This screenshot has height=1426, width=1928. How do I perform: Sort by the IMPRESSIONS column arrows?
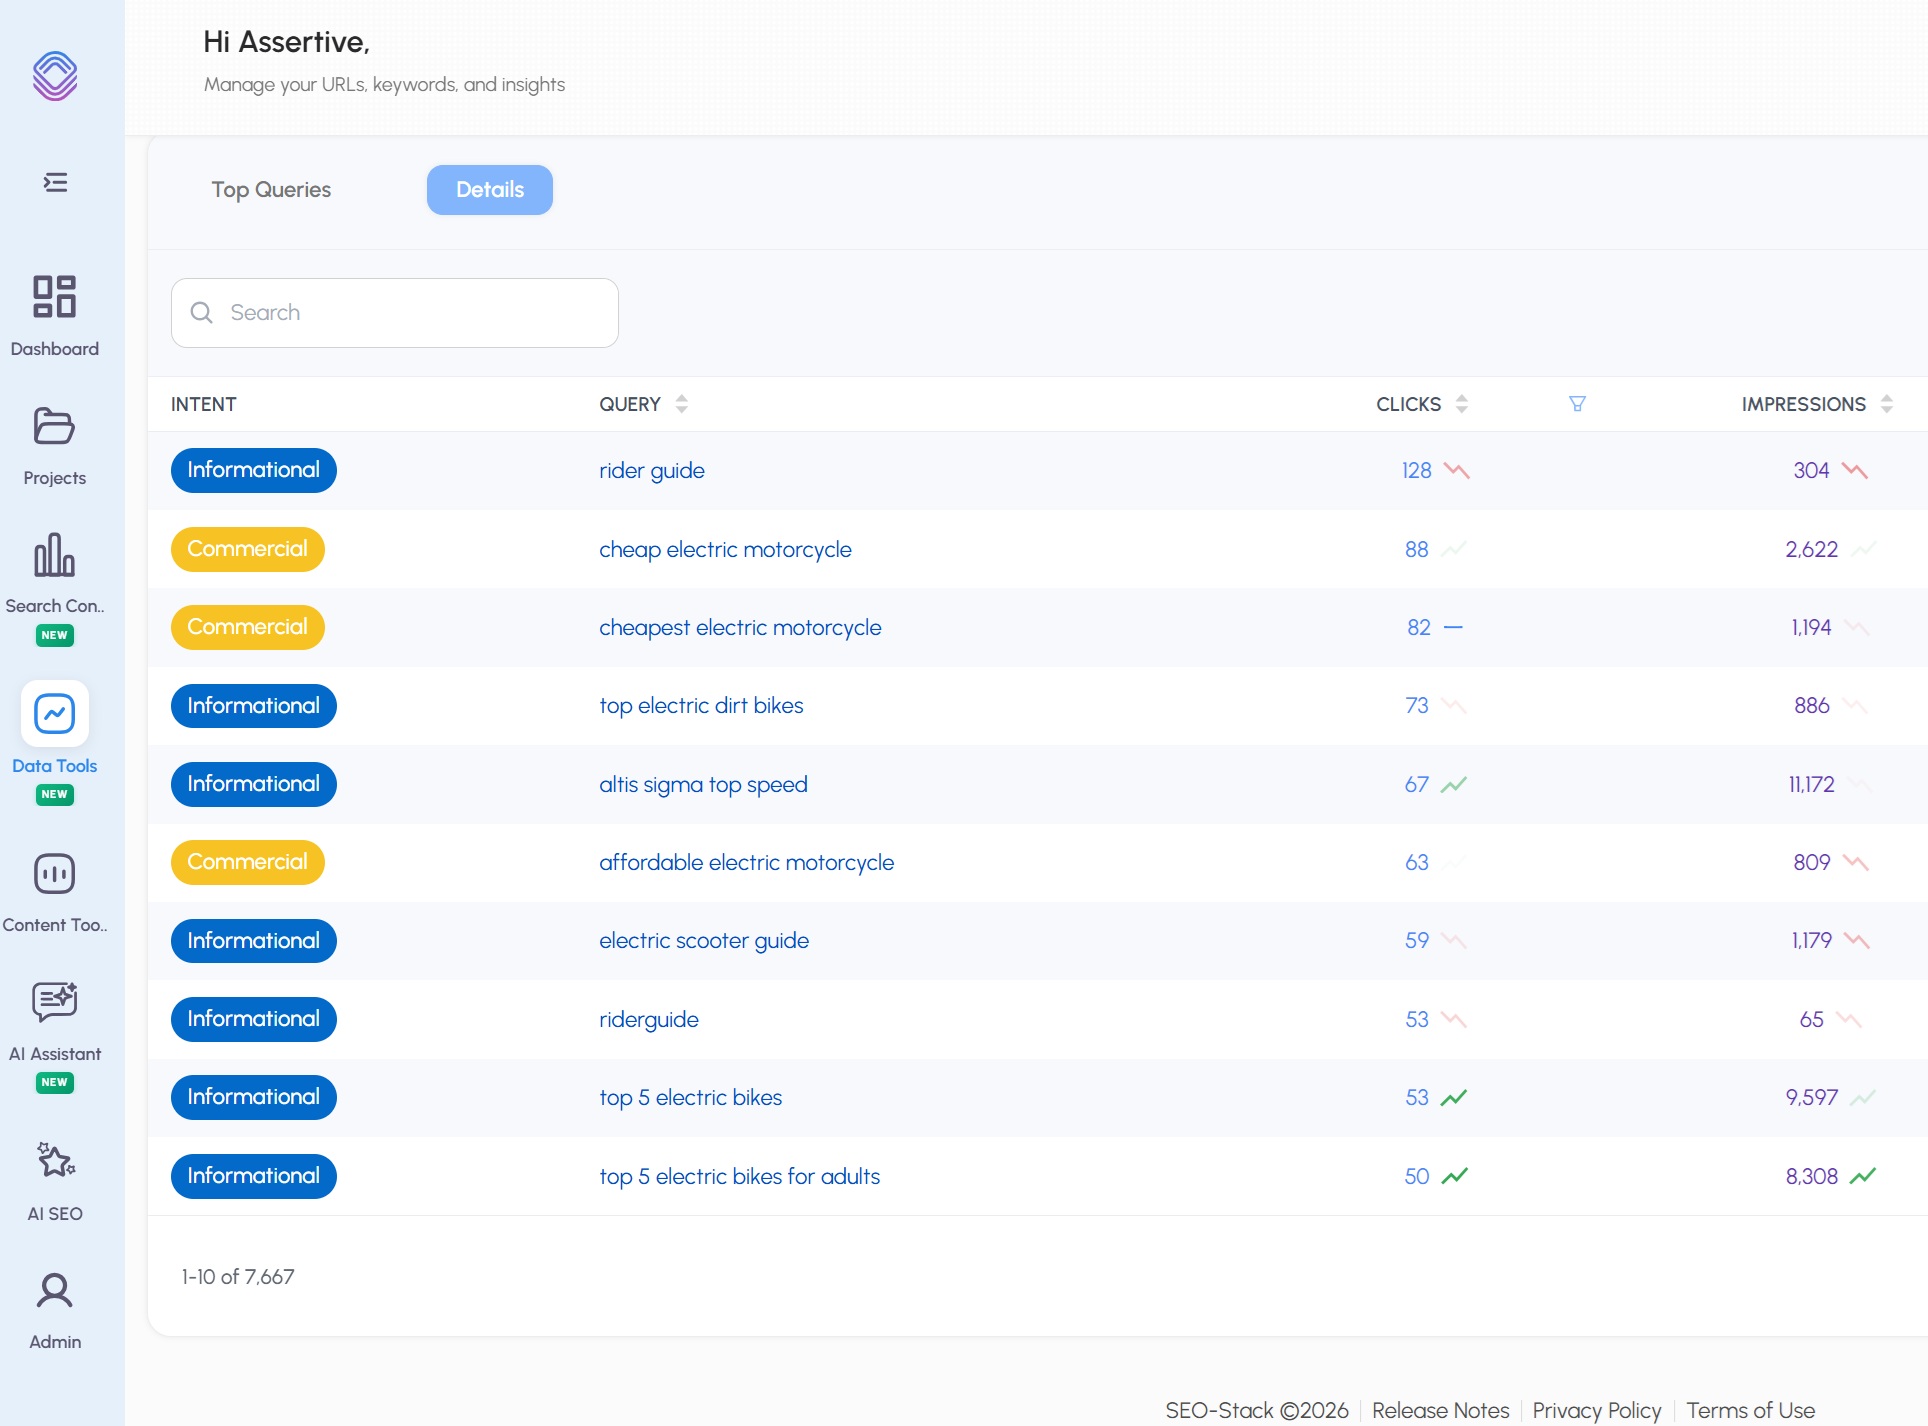(x=1887, y=404)
